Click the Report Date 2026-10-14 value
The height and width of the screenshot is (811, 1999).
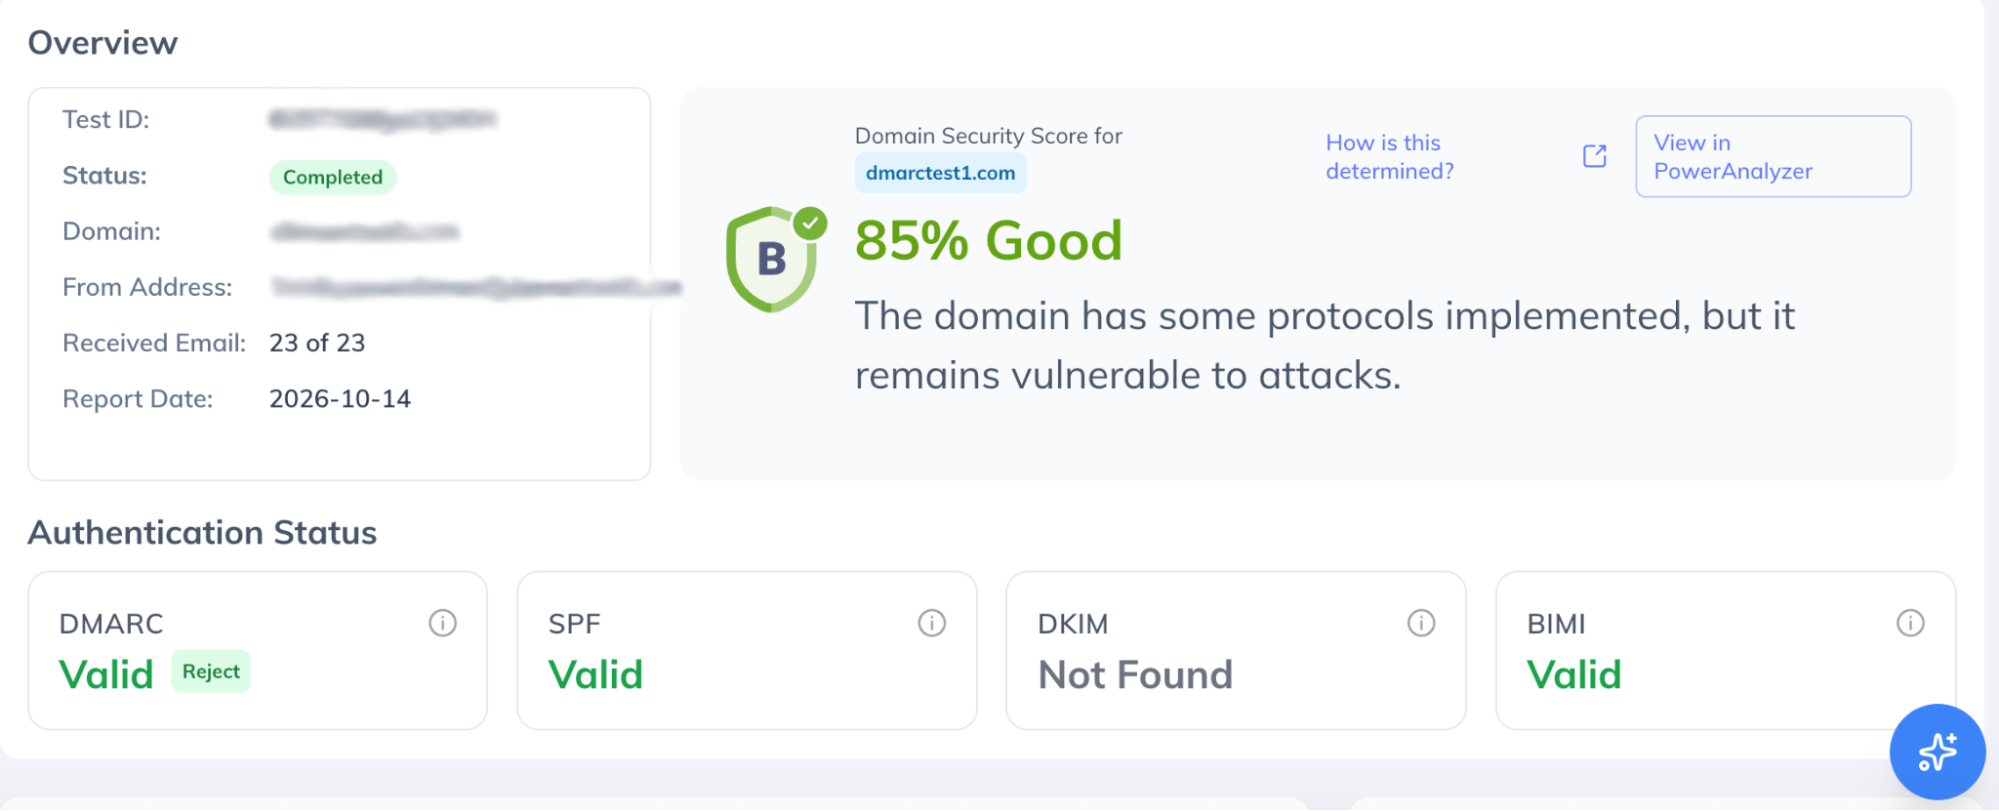point(340,399)
